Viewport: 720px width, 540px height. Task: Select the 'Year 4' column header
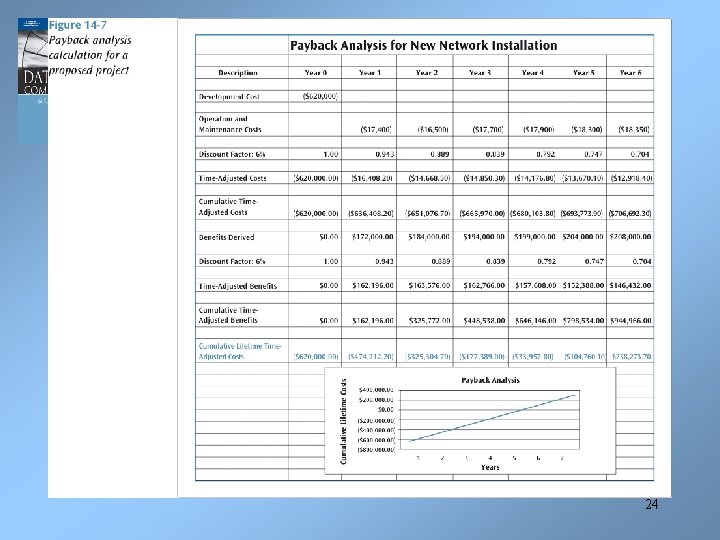(533, 73)
